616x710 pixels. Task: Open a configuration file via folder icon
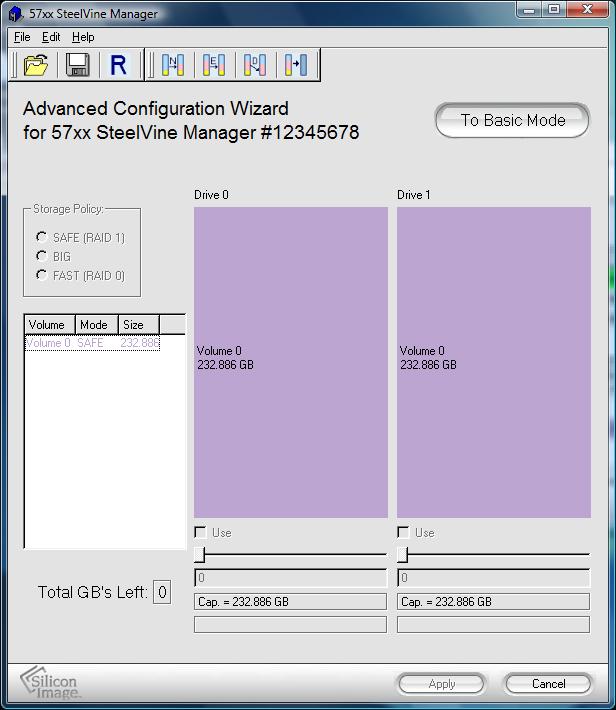[x=36, y=65]
